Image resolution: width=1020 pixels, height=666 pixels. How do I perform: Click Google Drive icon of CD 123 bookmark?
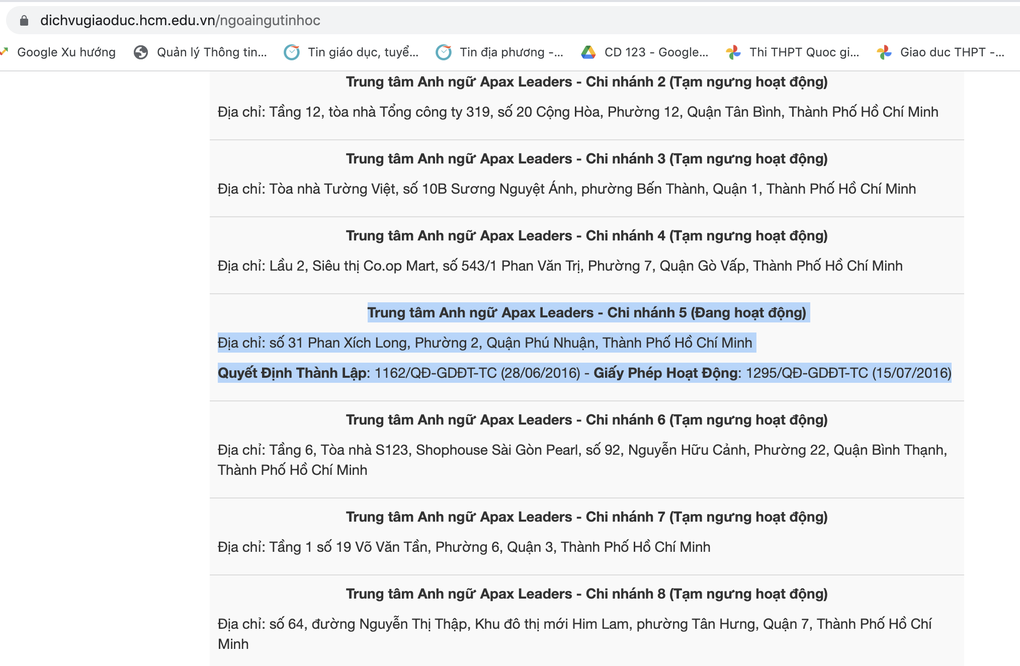tap(588, 52)
